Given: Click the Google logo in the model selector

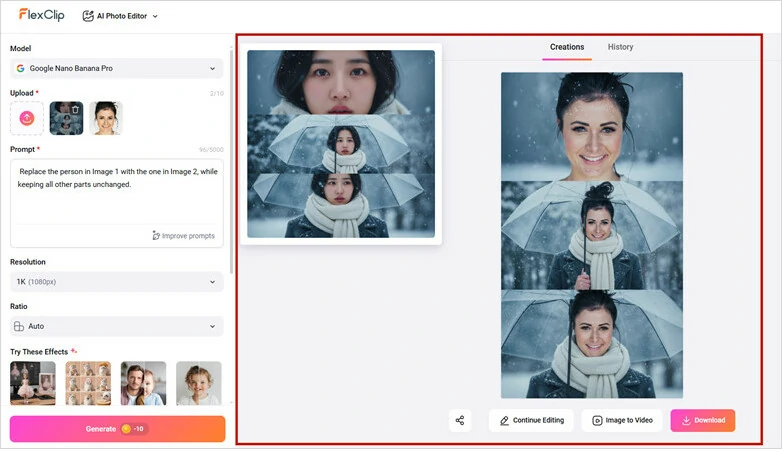Looking at the screenshot, I should [20, 68].
